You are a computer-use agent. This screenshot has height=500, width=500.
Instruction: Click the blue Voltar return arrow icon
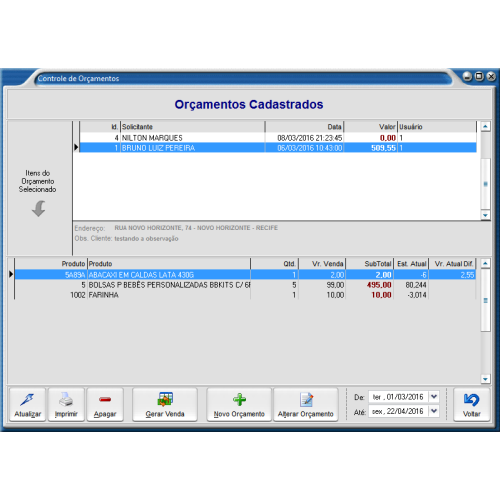(x=471, y=399)
